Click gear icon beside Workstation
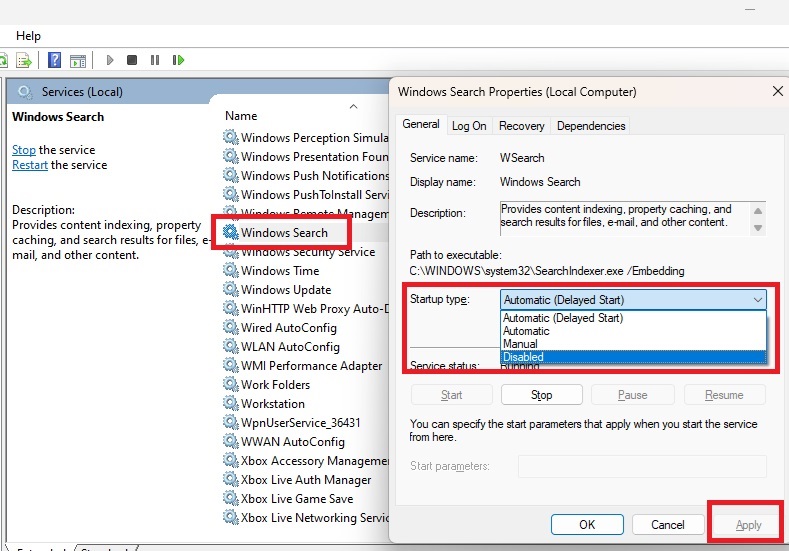This screenshot has height=551, width=789. 230,403
